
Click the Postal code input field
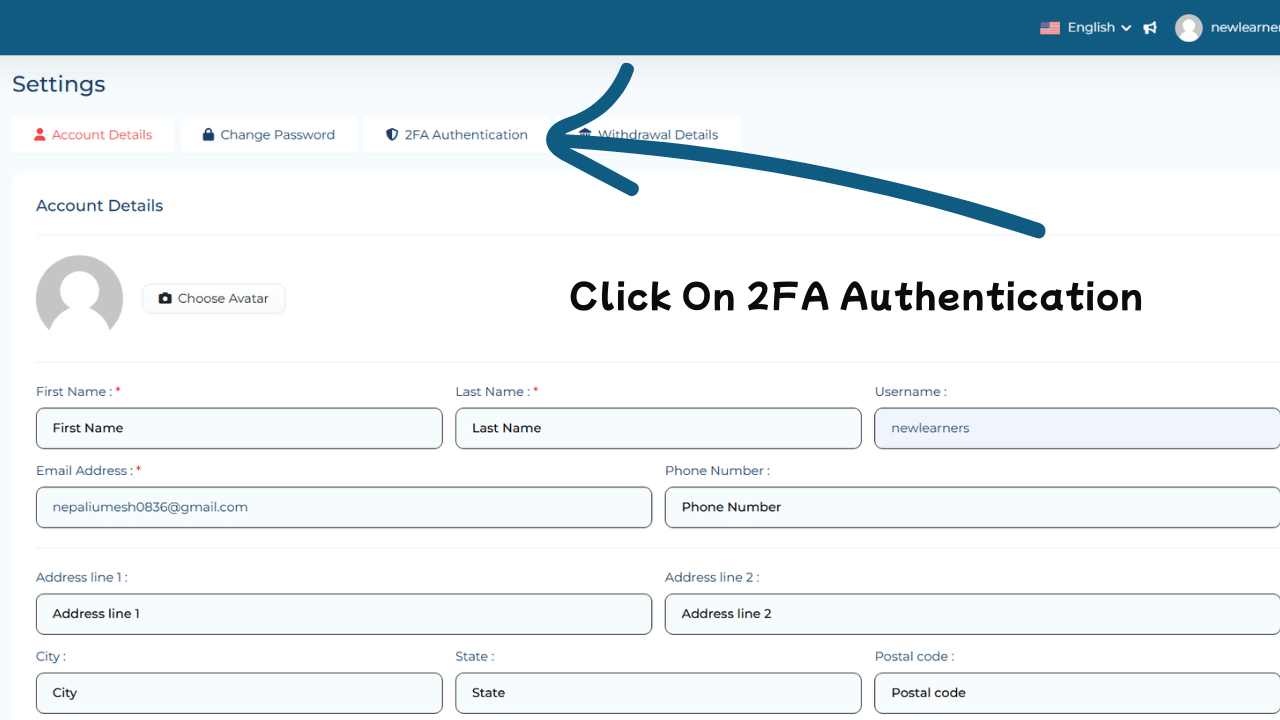(1076, 693)
